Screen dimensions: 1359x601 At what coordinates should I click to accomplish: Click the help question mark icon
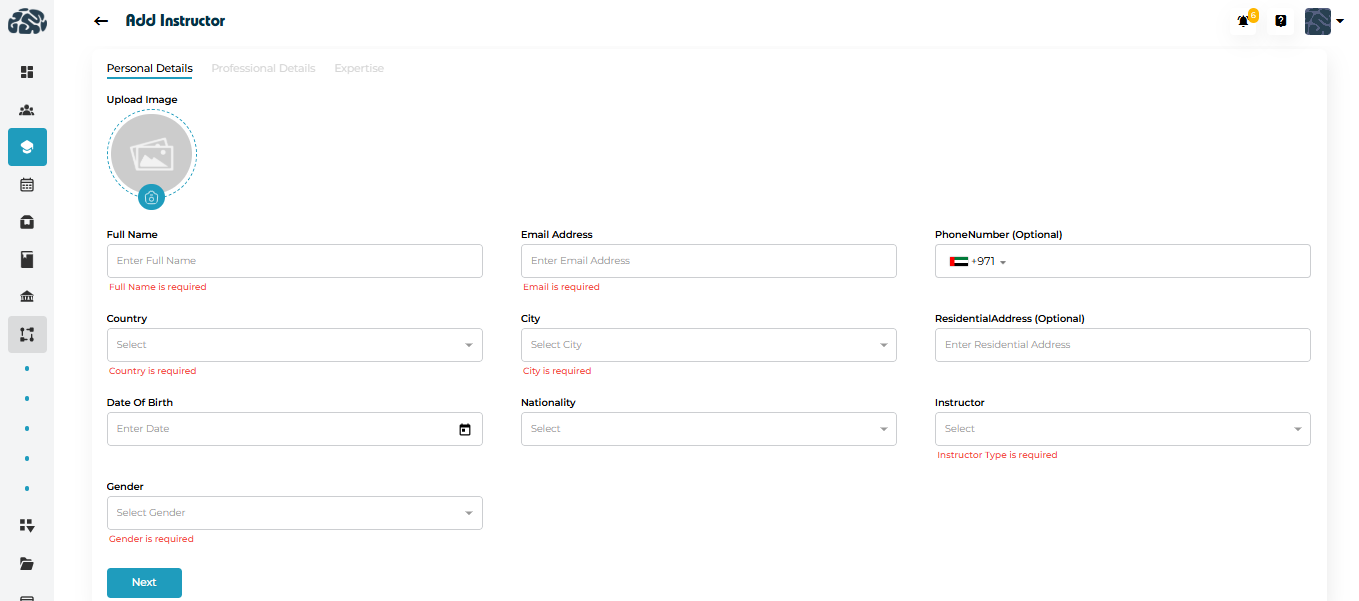pyautogui.click(x=1281, y=21)
